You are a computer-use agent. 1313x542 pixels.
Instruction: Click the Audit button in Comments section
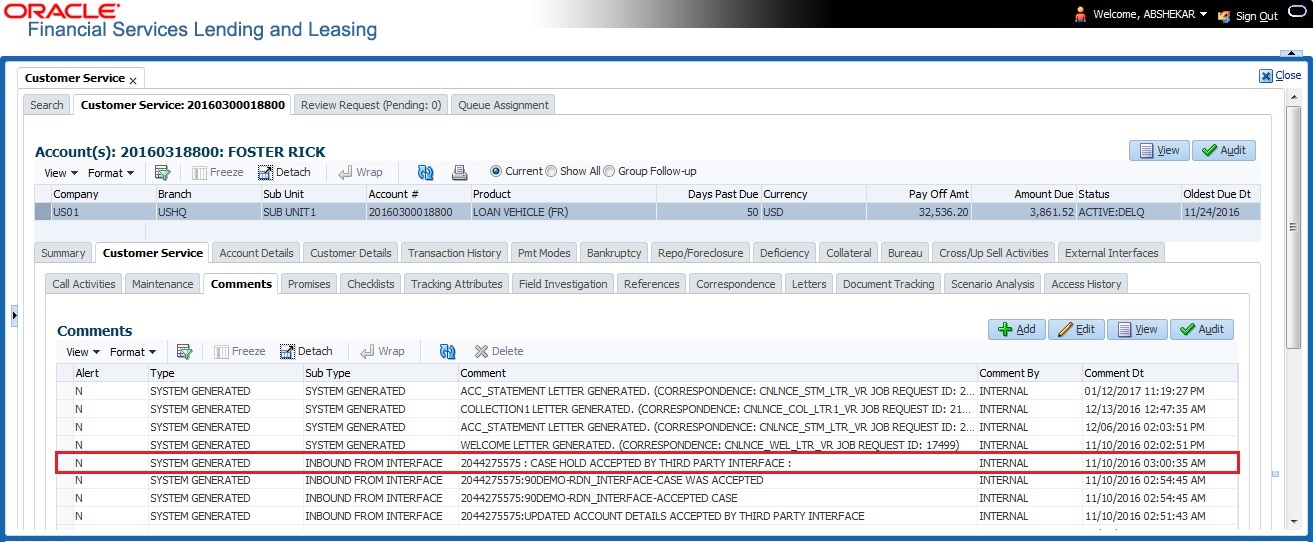pos(1201,329)
